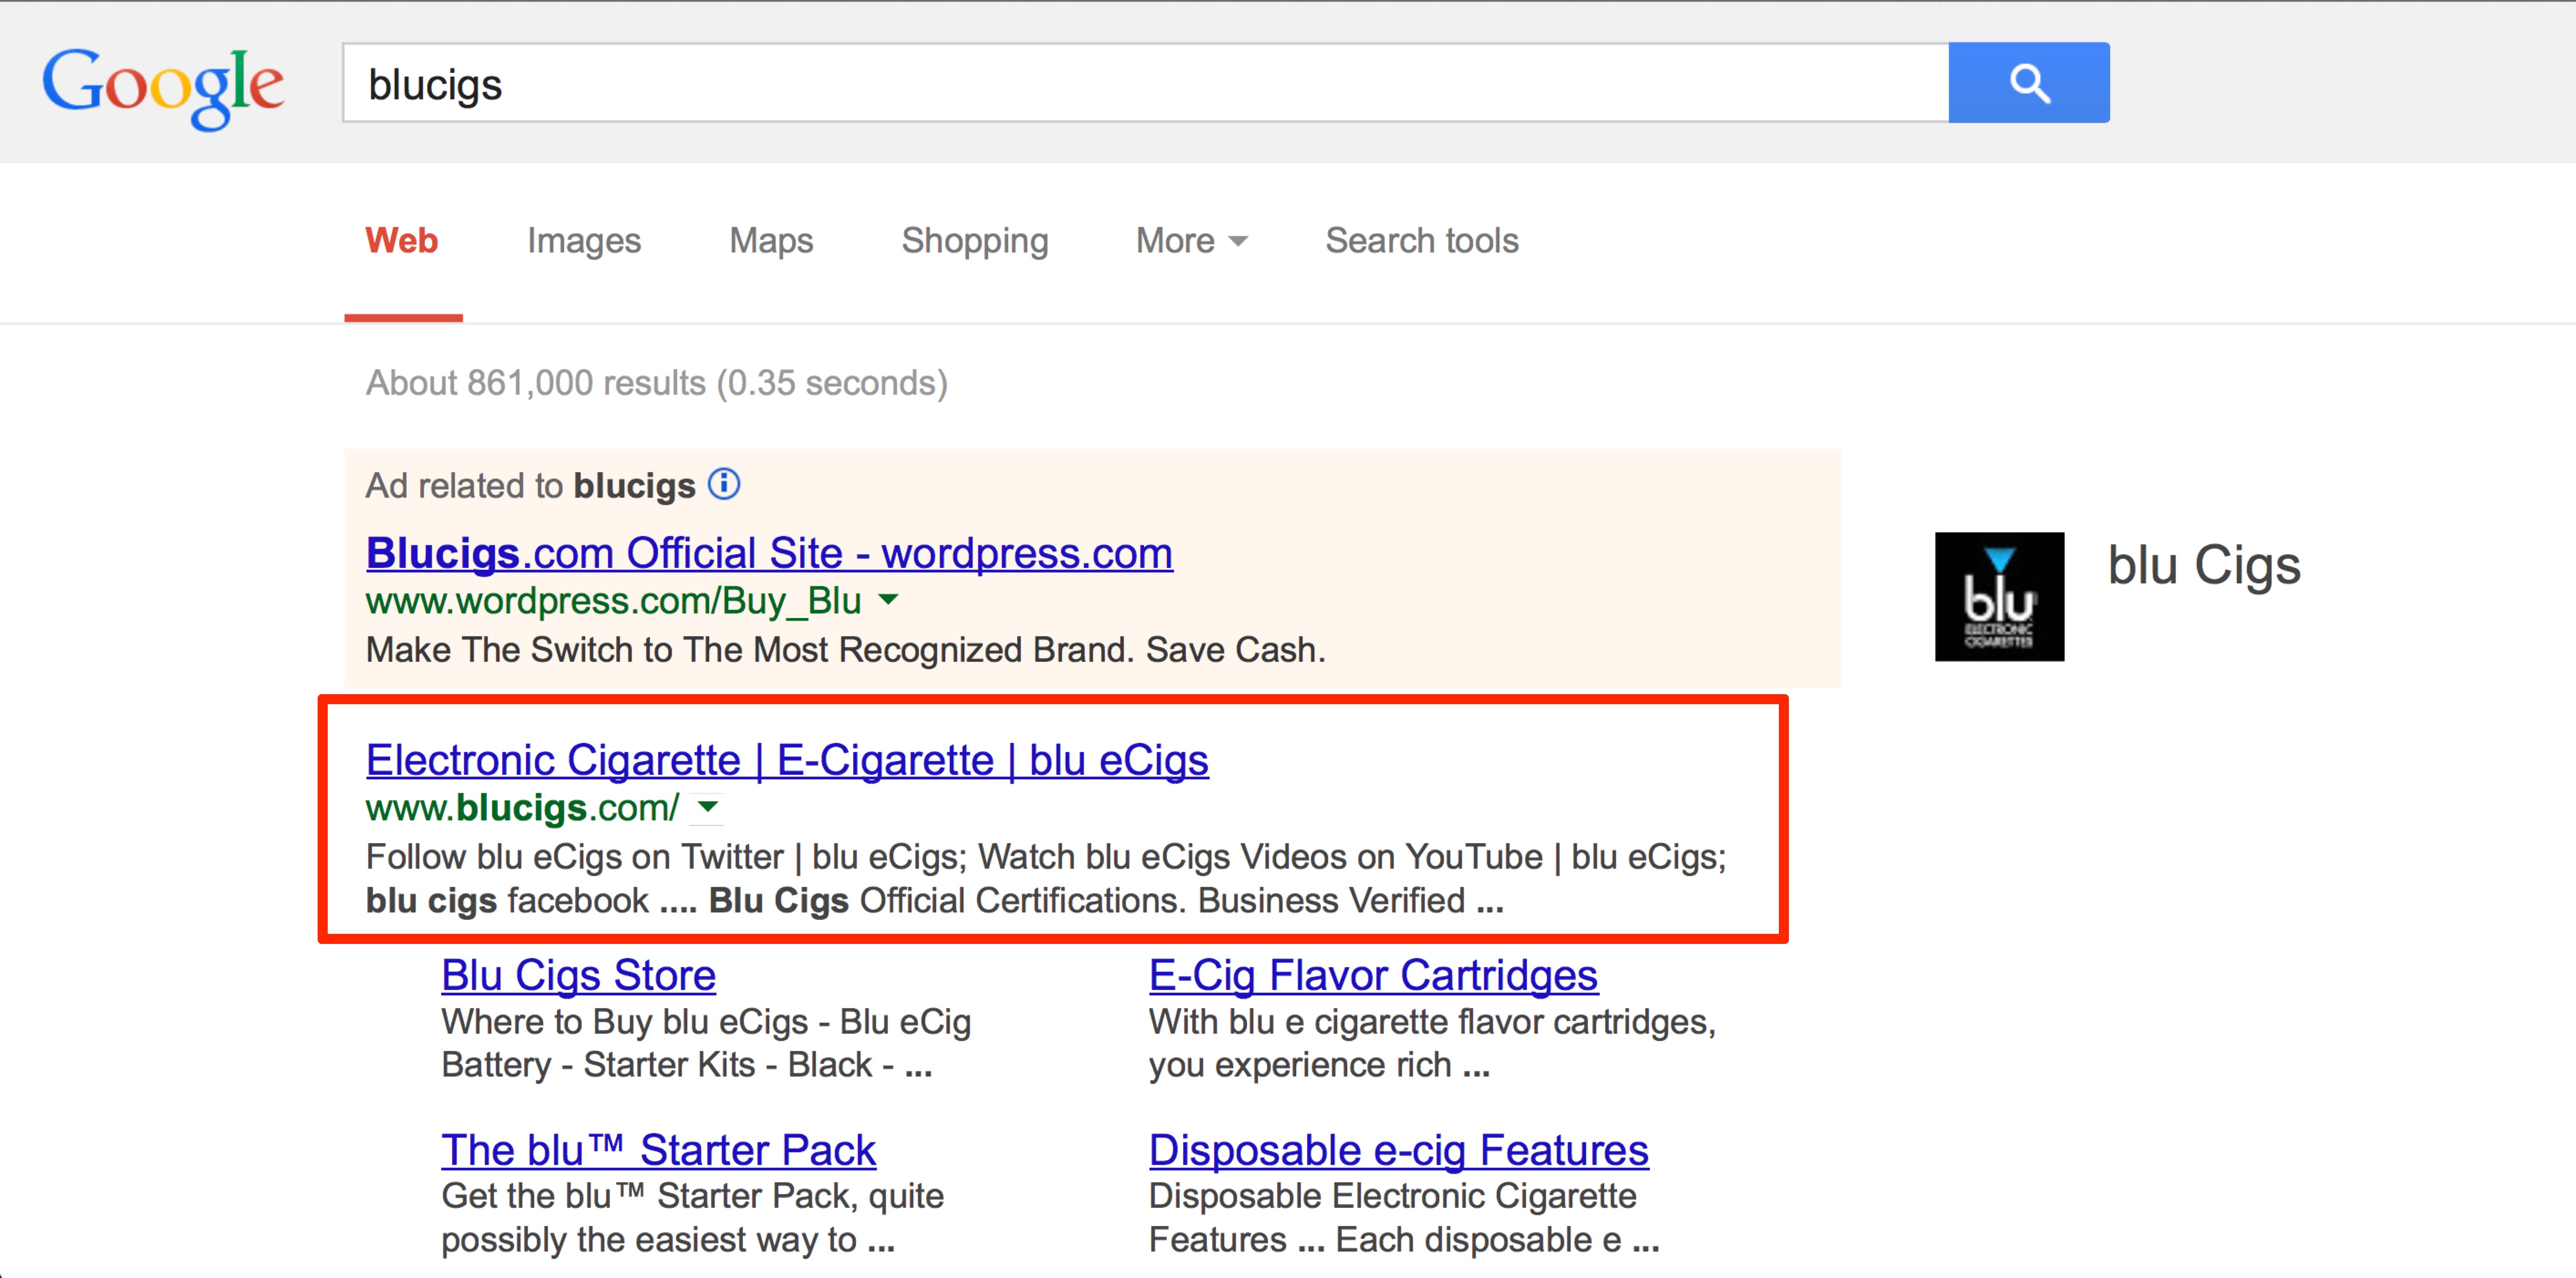Select the Web tab
This screenshot has height=1278, width=2576.
coord(402,241)
